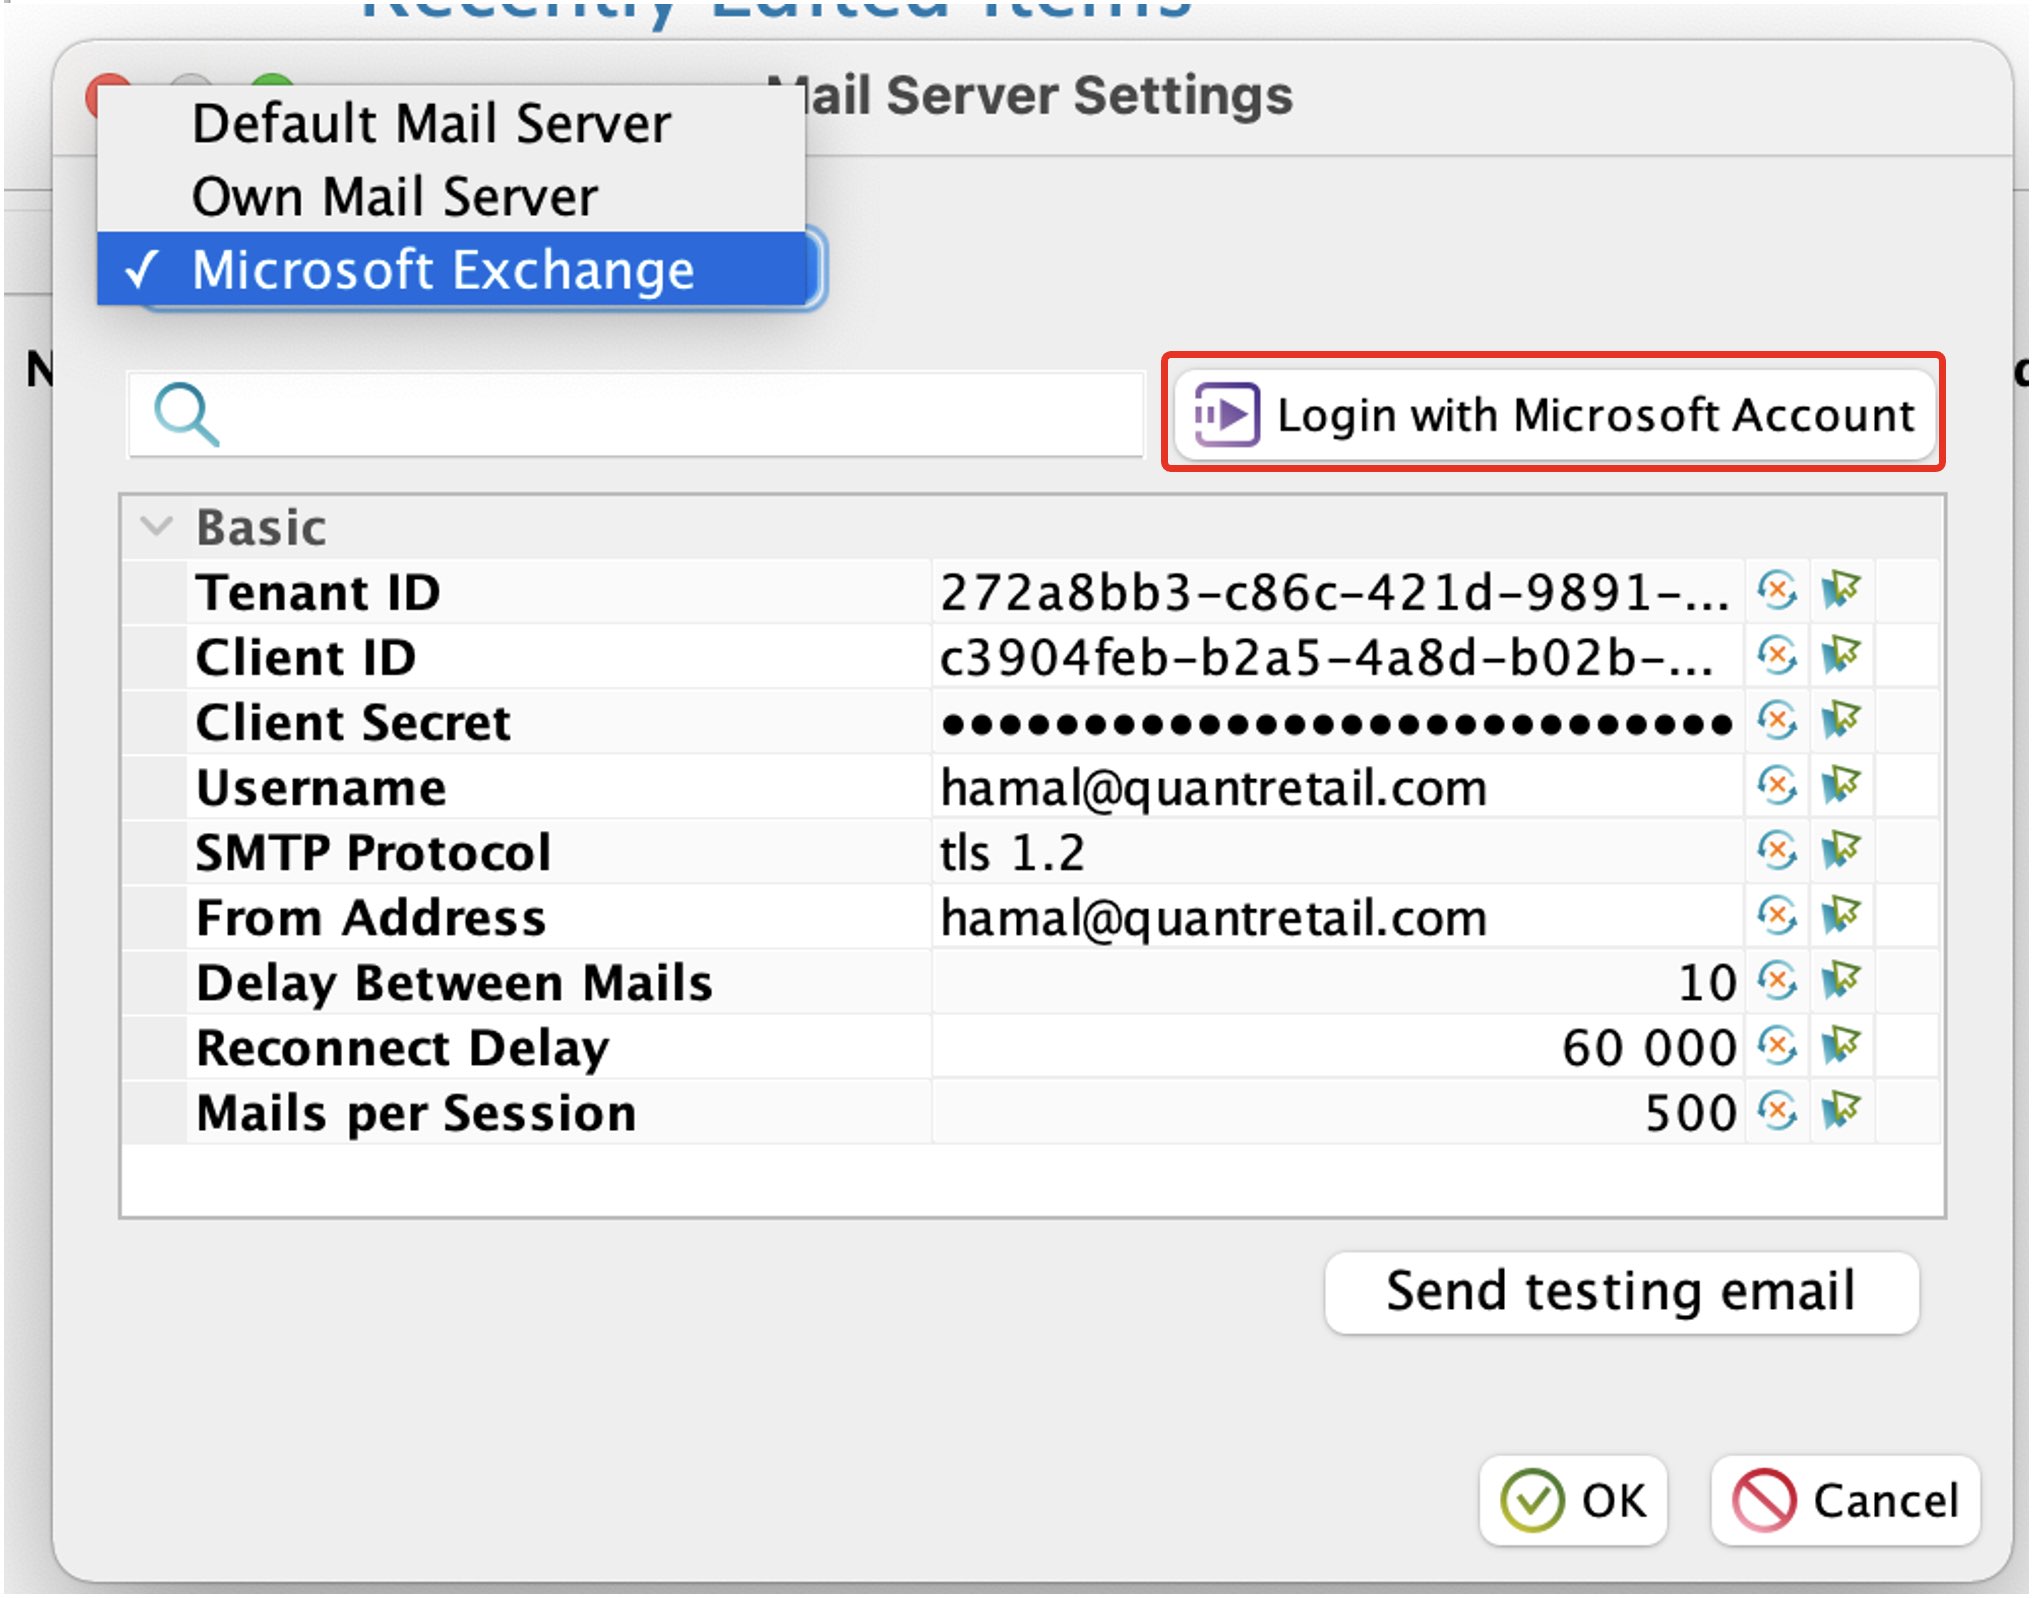
Task: Click the green arrow icon in Mails per Session row
Action: pyautogui.click(x=1841, y=1111)
